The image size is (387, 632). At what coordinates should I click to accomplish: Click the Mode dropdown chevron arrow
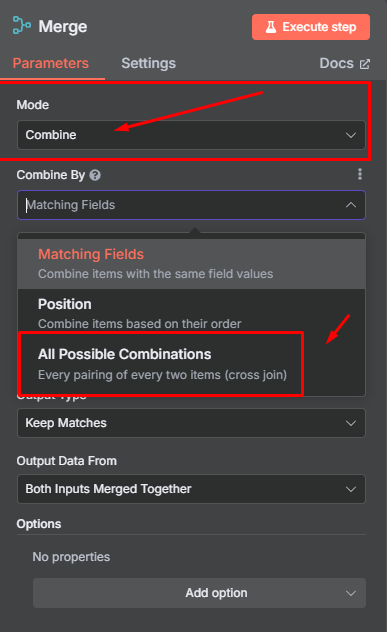point(351,135)
